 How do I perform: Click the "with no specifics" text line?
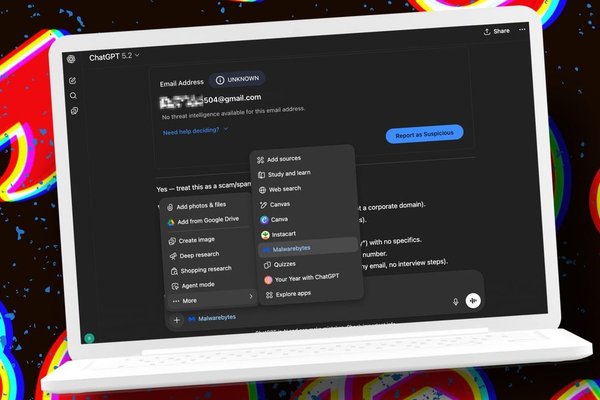click(x=391, y=241)
